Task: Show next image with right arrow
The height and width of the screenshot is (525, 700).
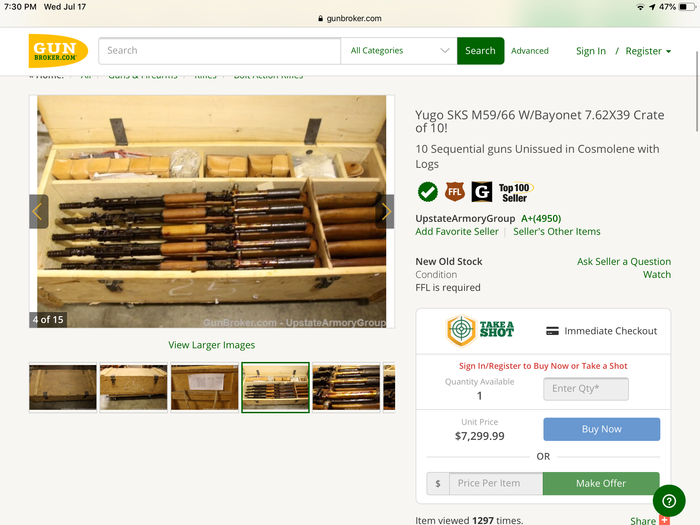Action: (x=386, y=211)
